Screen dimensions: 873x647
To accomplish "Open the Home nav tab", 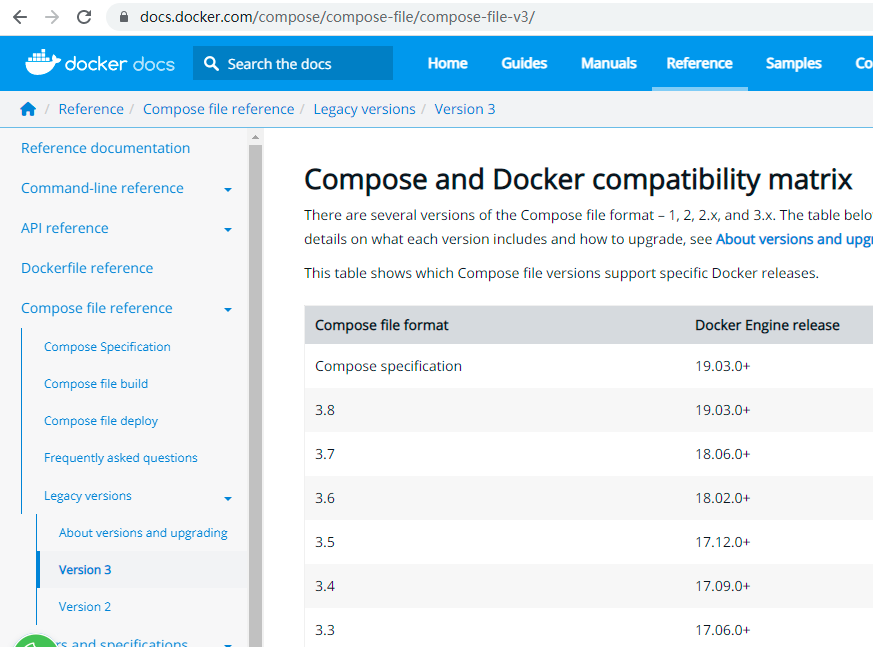I will pos(448,63).
